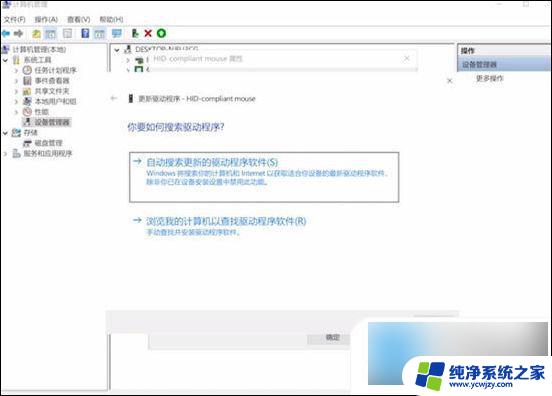This screenshot has height=396, width=552.
Task: Expand the 性能 tree node
Action: [16, 112]
